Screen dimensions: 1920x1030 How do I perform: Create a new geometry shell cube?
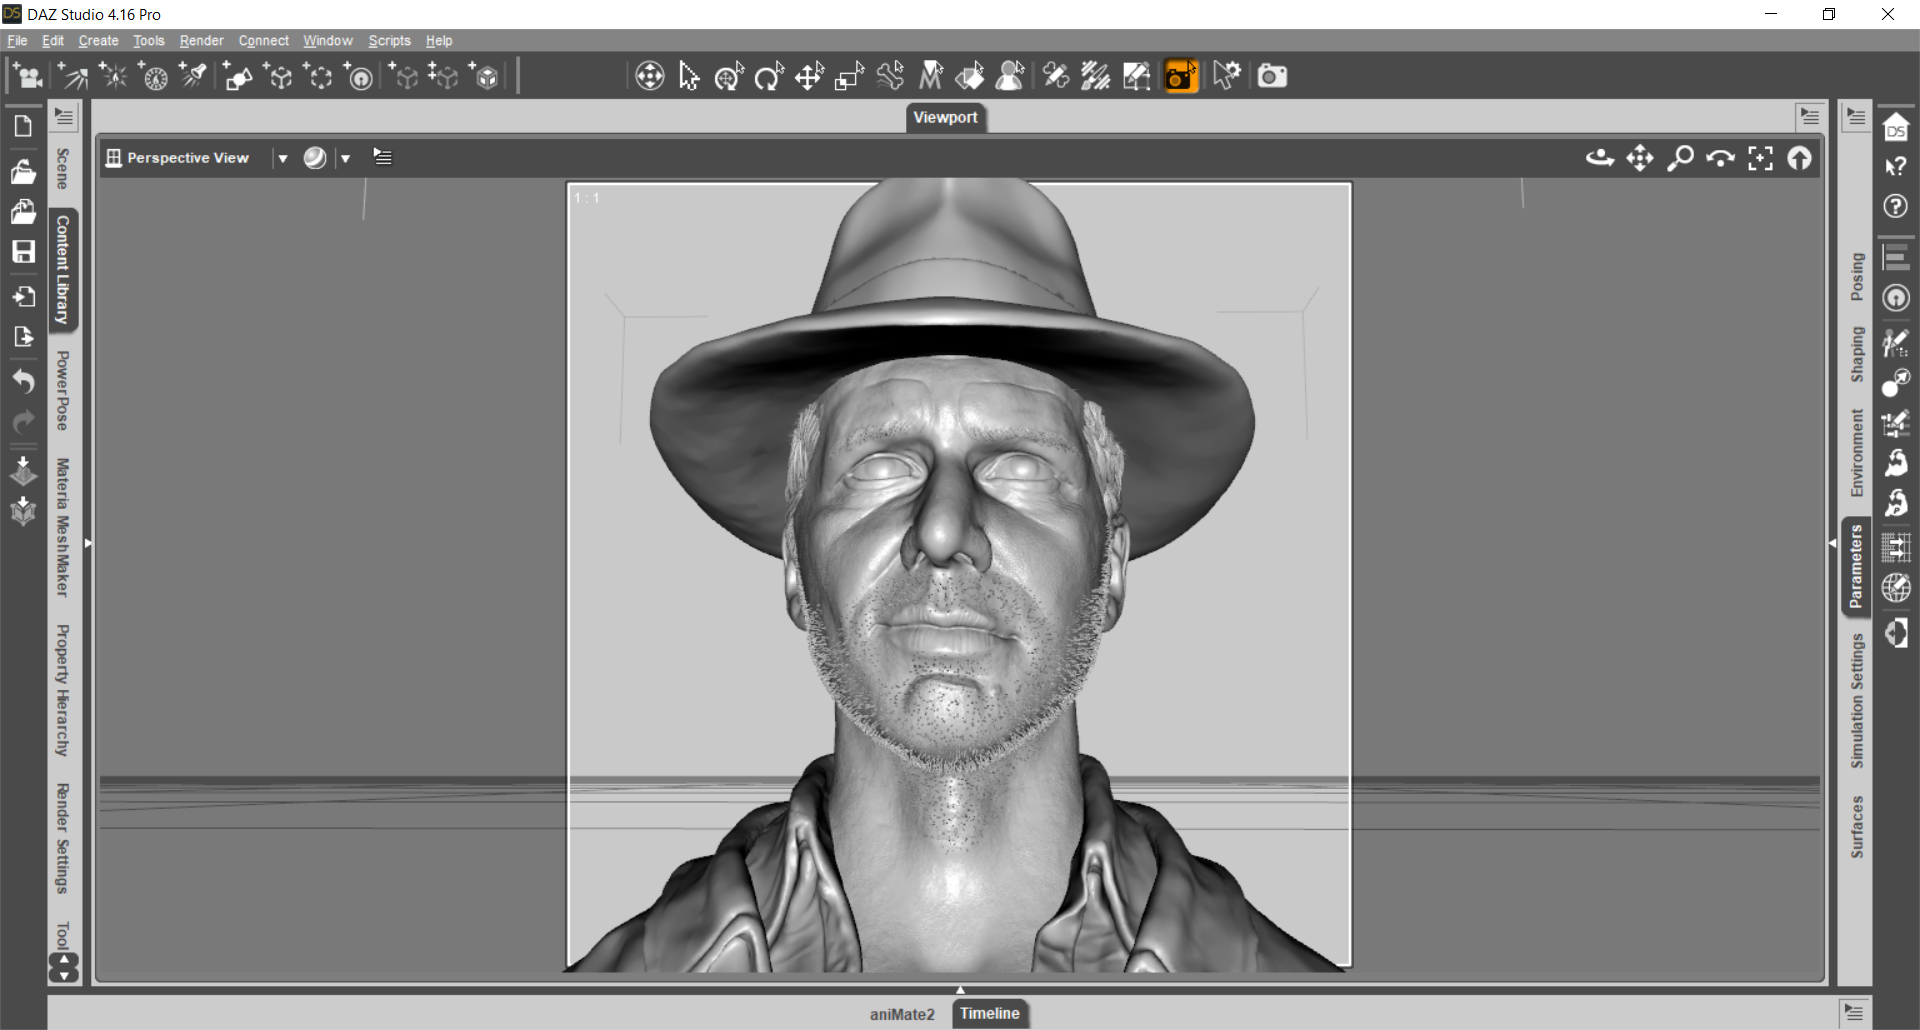click(x=485, y=76)
